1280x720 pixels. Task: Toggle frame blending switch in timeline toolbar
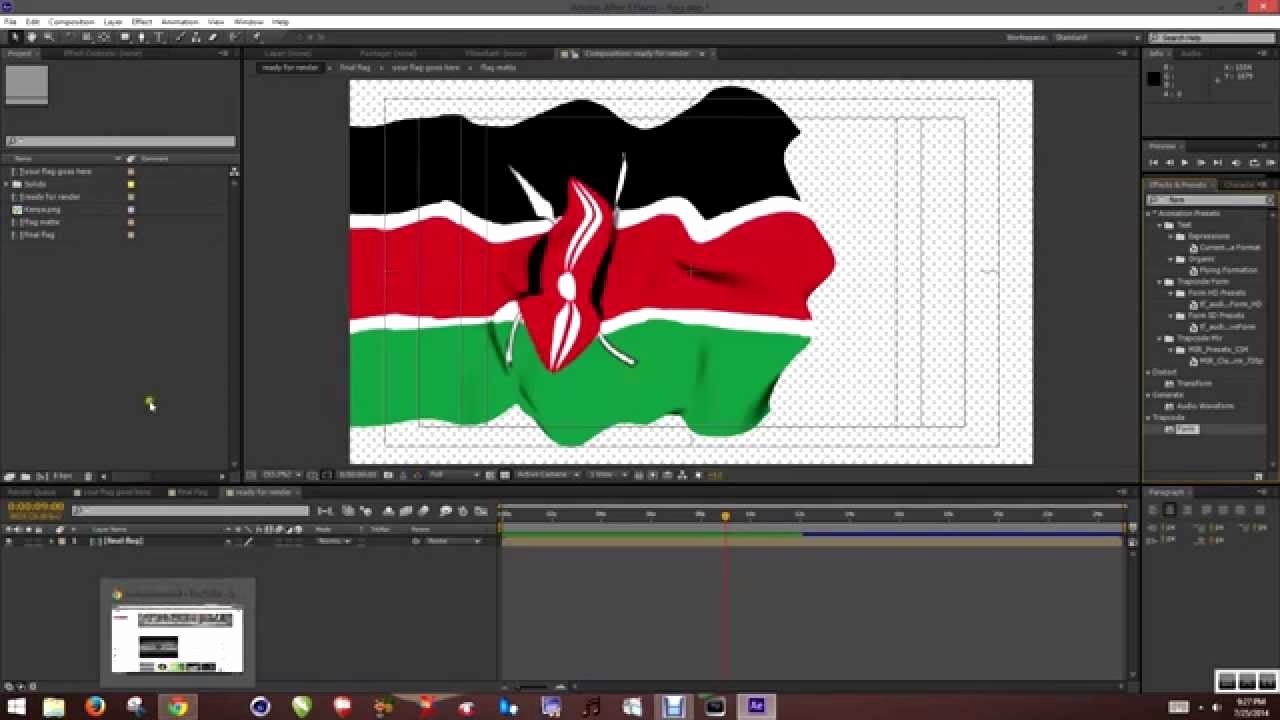tap(406, 511)
